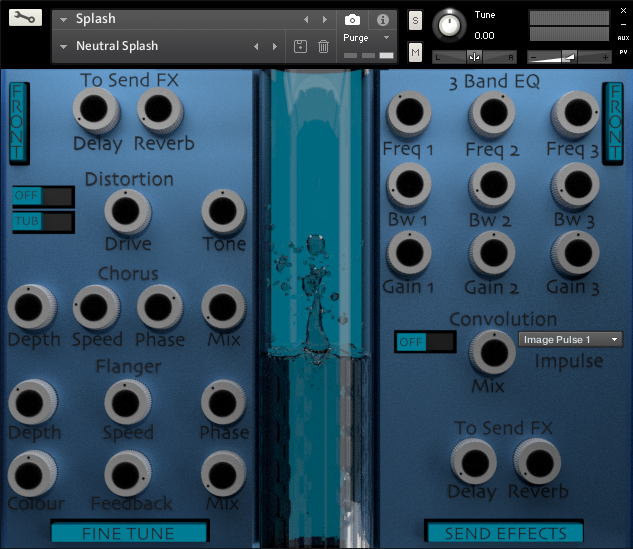Click the Tune knob
Screen dimensions: 633x549
pyautogui.click(x=449, y=25)
